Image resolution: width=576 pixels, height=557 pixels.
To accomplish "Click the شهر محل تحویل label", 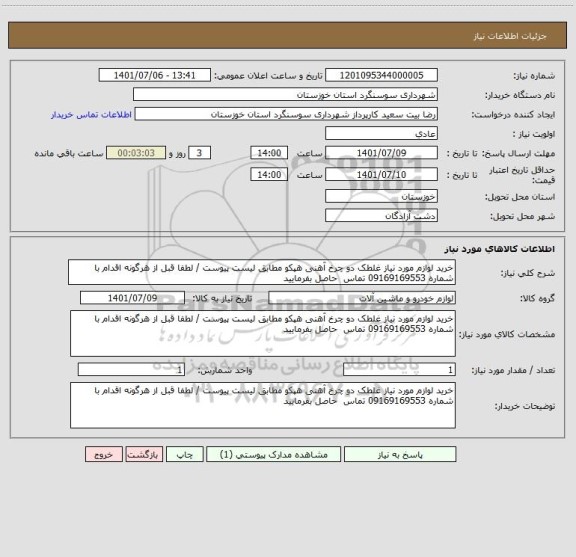I will pyautogui.click(x=522, y=216).
